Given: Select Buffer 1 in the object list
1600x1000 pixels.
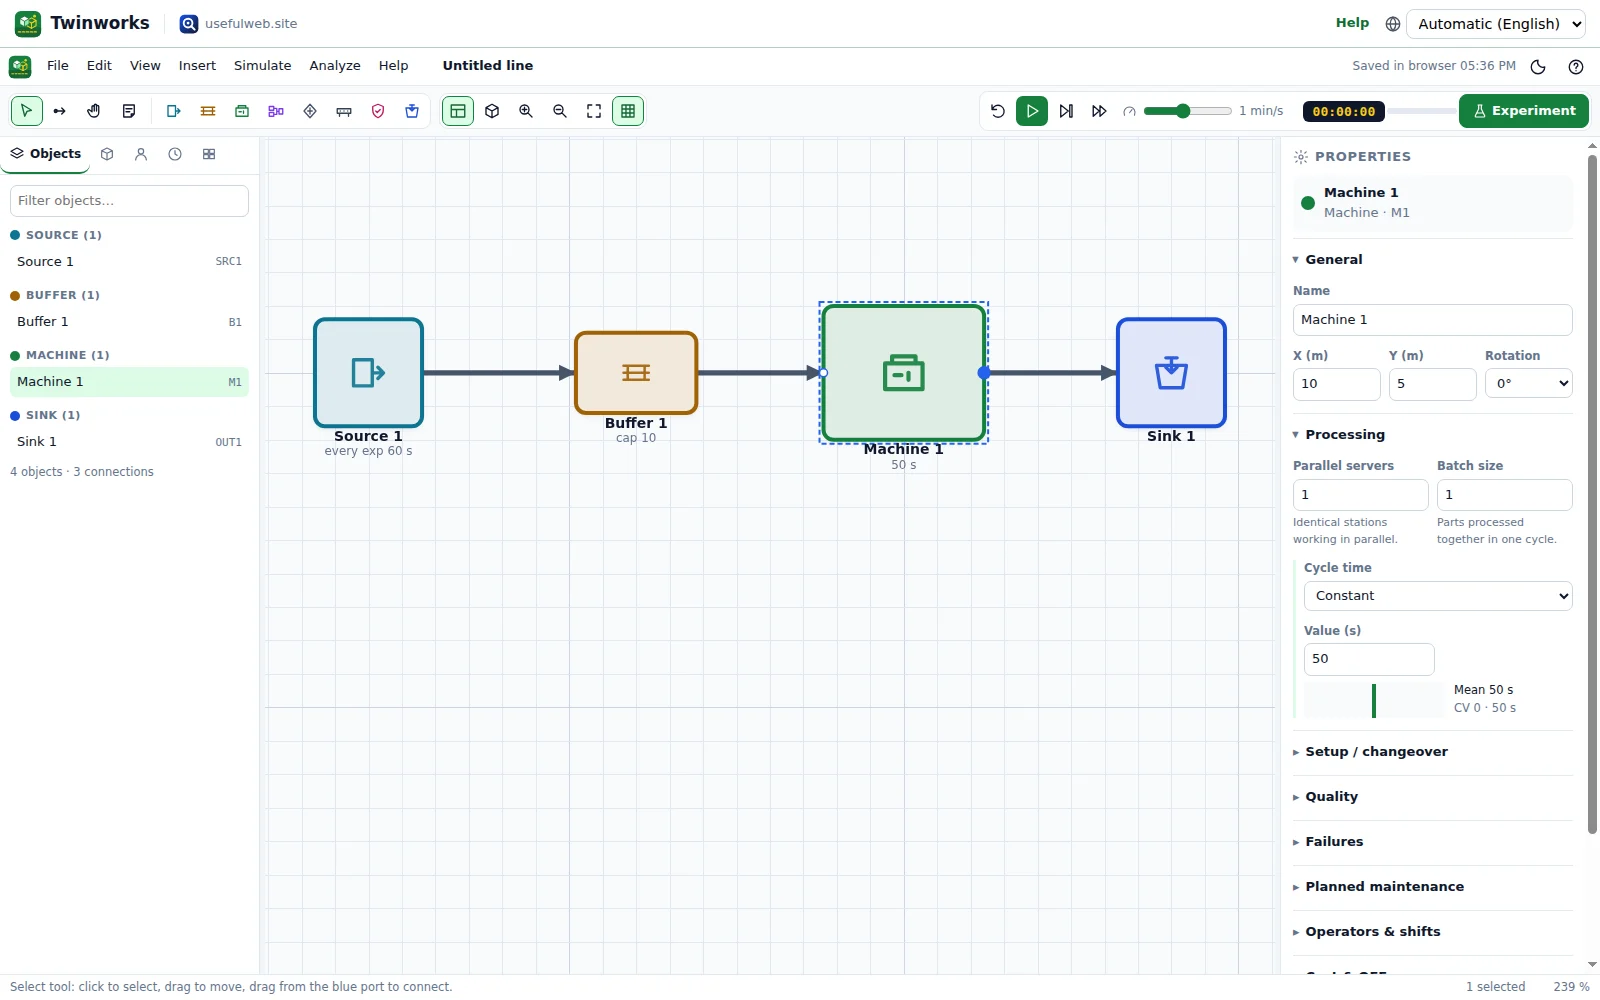Looking at the screenshot, I should [x=129, y=322].
